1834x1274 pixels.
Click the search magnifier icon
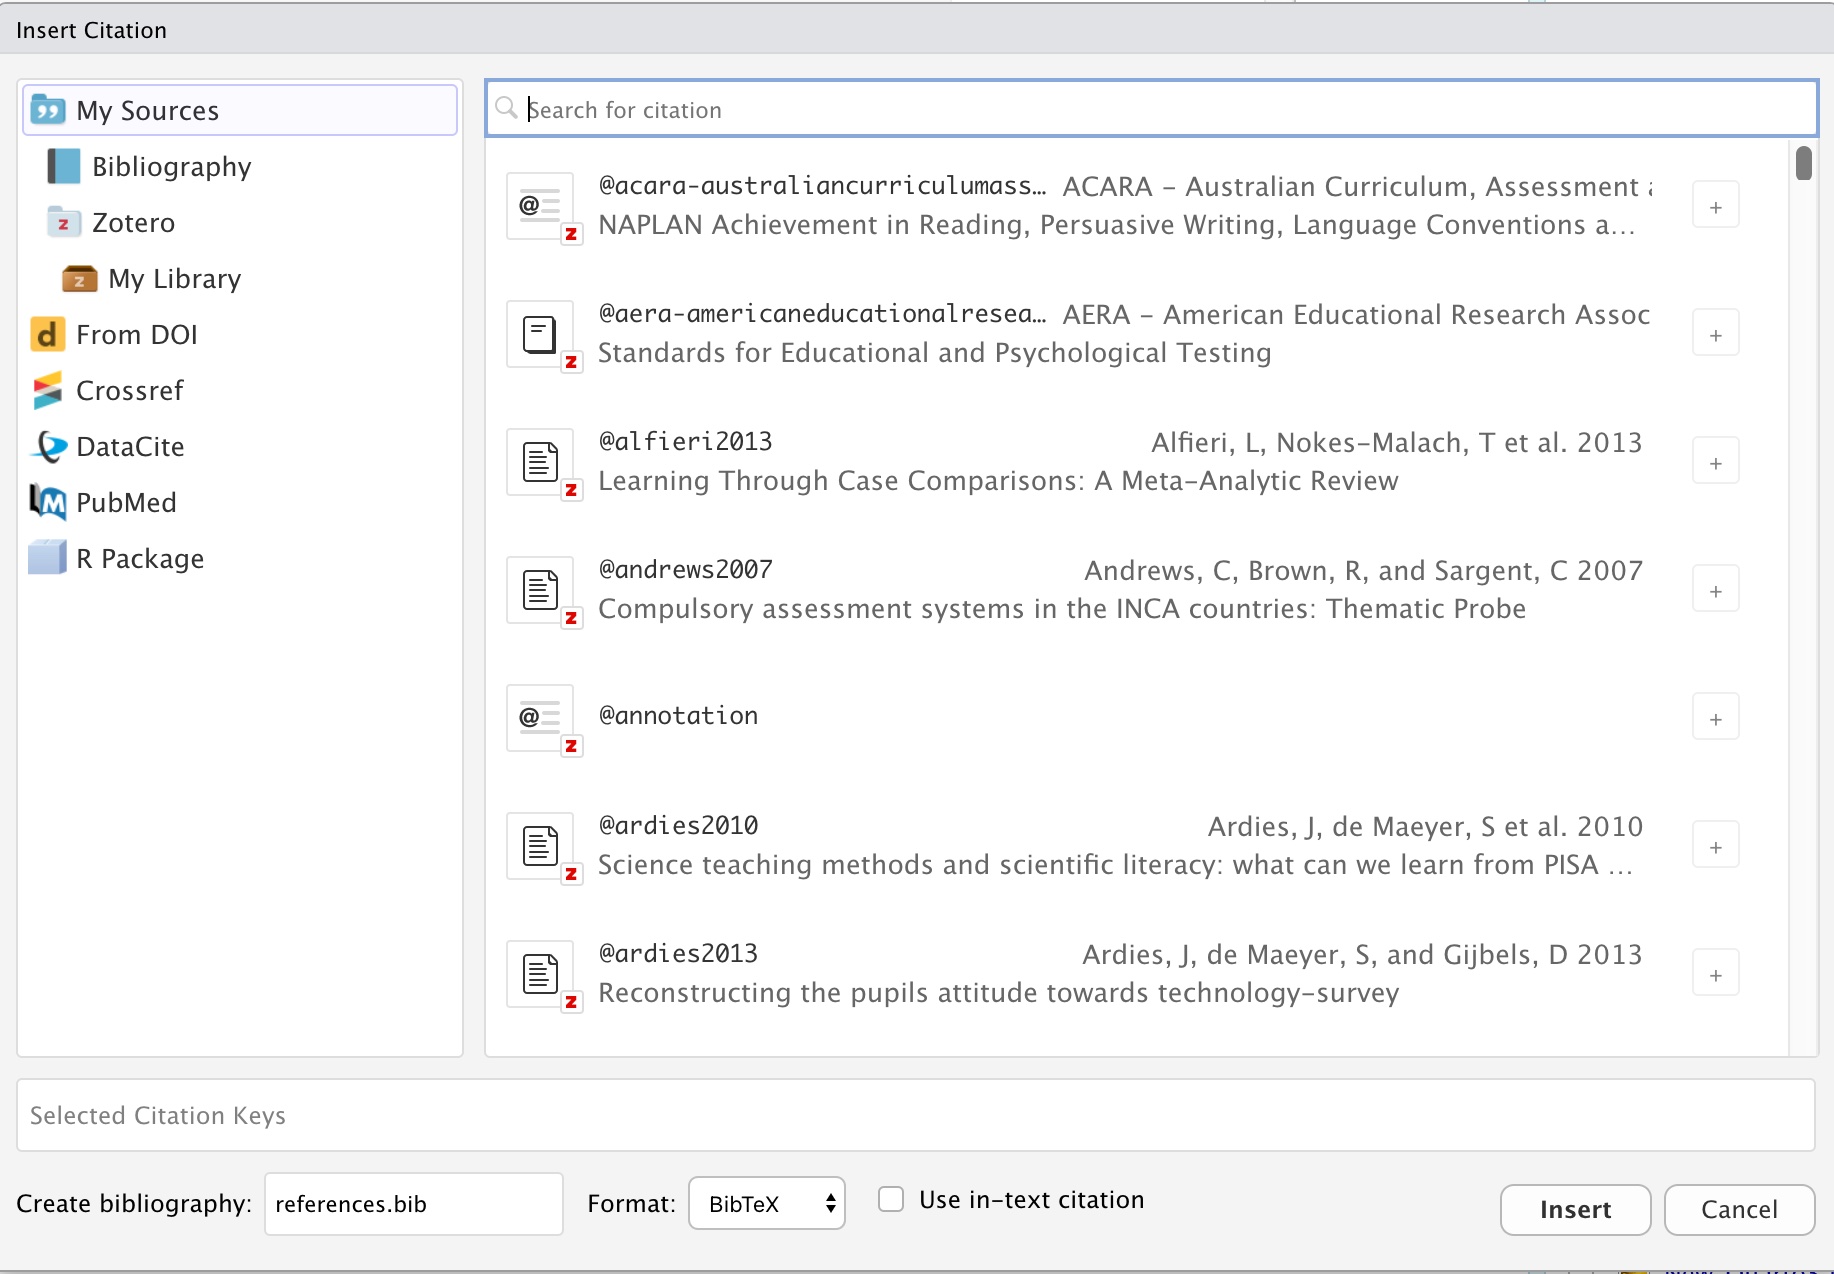click(506, 108)
